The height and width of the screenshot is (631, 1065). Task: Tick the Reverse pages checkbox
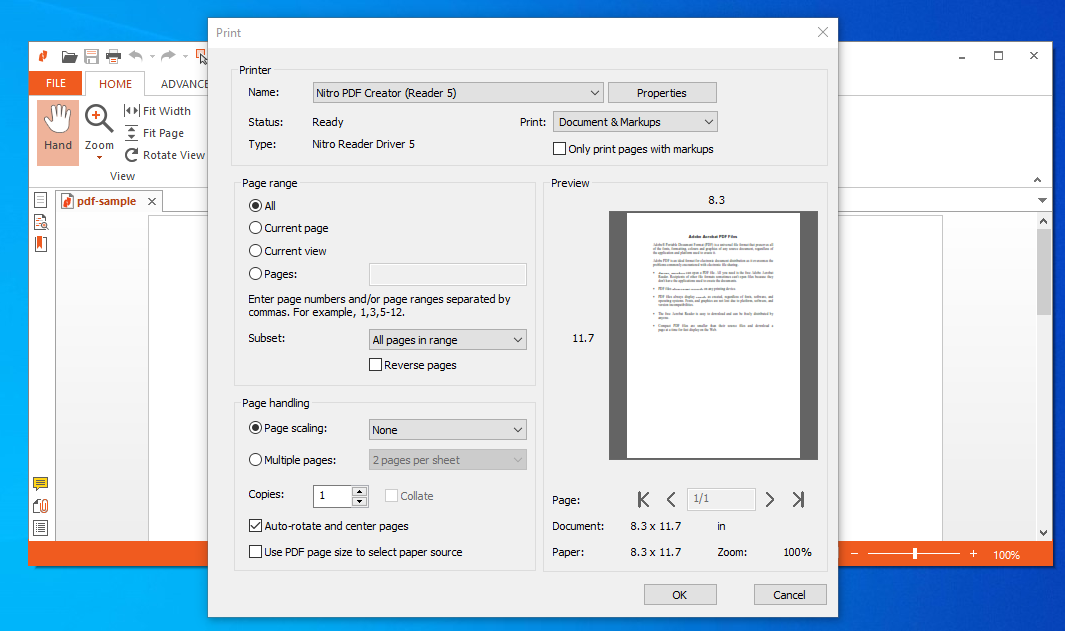pos(375,365)
